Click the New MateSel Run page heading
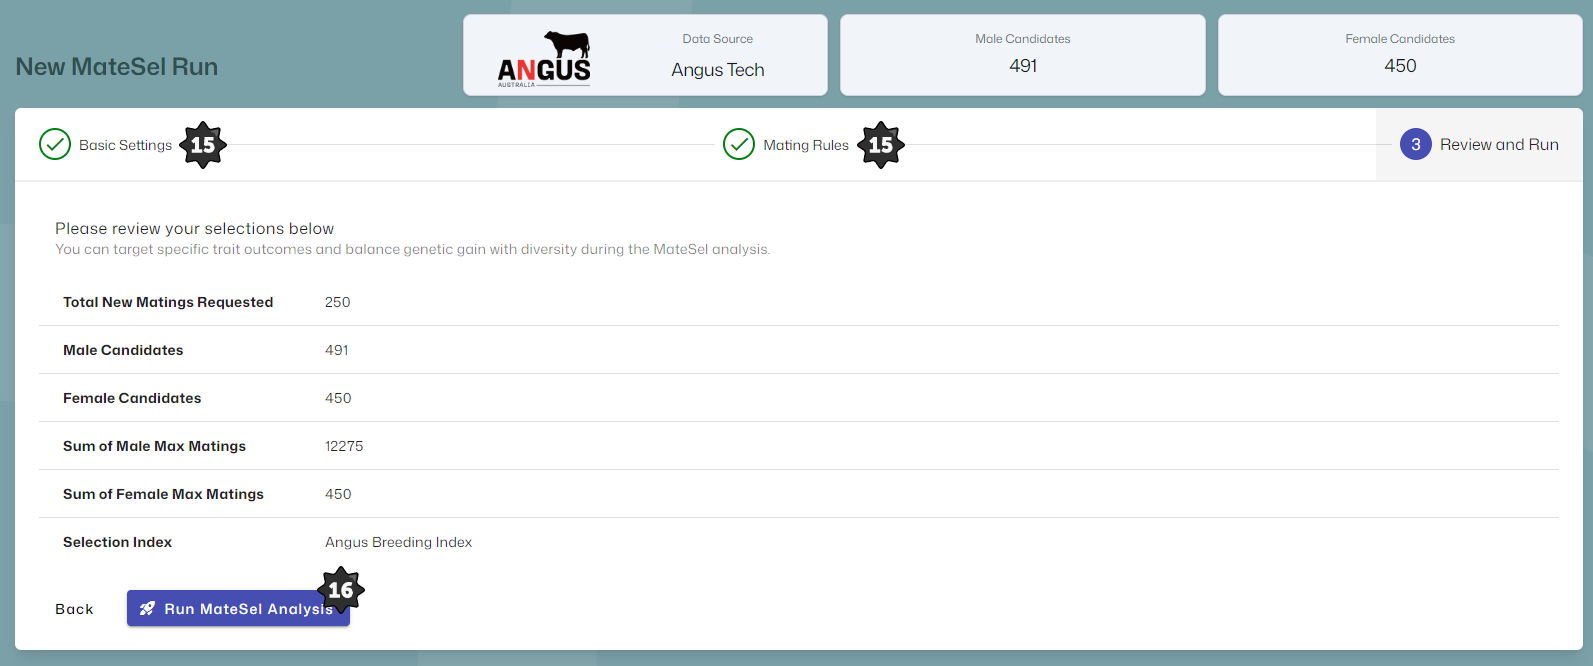The height and width of the screenshot is (666, 1593). tap(117, 67)
